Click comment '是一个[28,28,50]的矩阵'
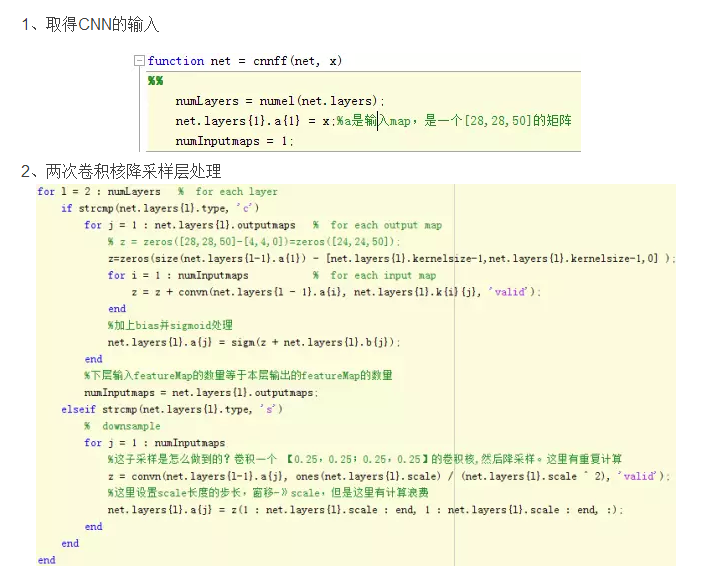Screen dimensions: 707x572 click(498, 121)
